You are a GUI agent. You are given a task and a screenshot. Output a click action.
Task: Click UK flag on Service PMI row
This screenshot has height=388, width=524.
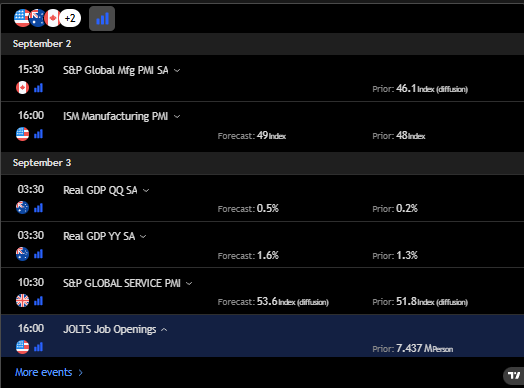(x=22, y=301)
